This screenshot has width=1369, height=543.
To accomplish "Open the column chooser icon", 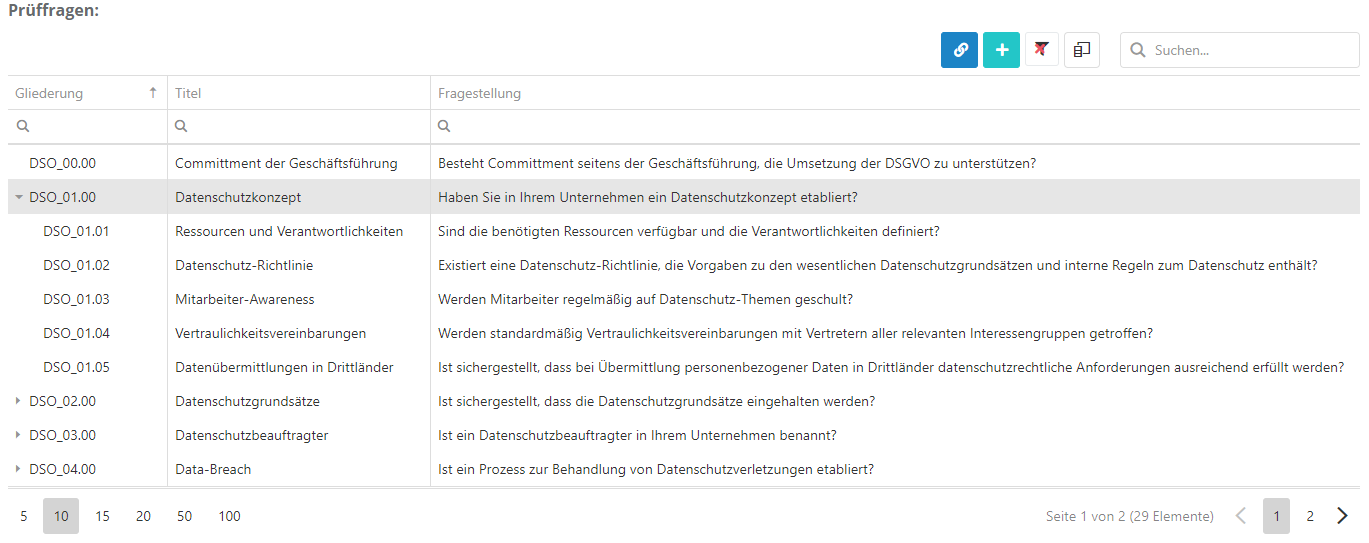I will [1081, 50].
